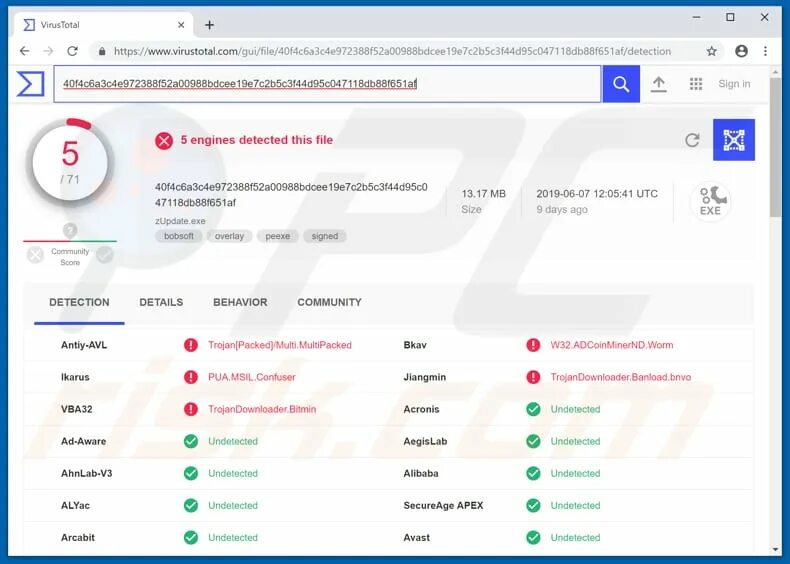Click the 2019-06-07 12:05:41 UTC date
The image size is (790, 564).
pyautogui.click(x=597, y=194)
